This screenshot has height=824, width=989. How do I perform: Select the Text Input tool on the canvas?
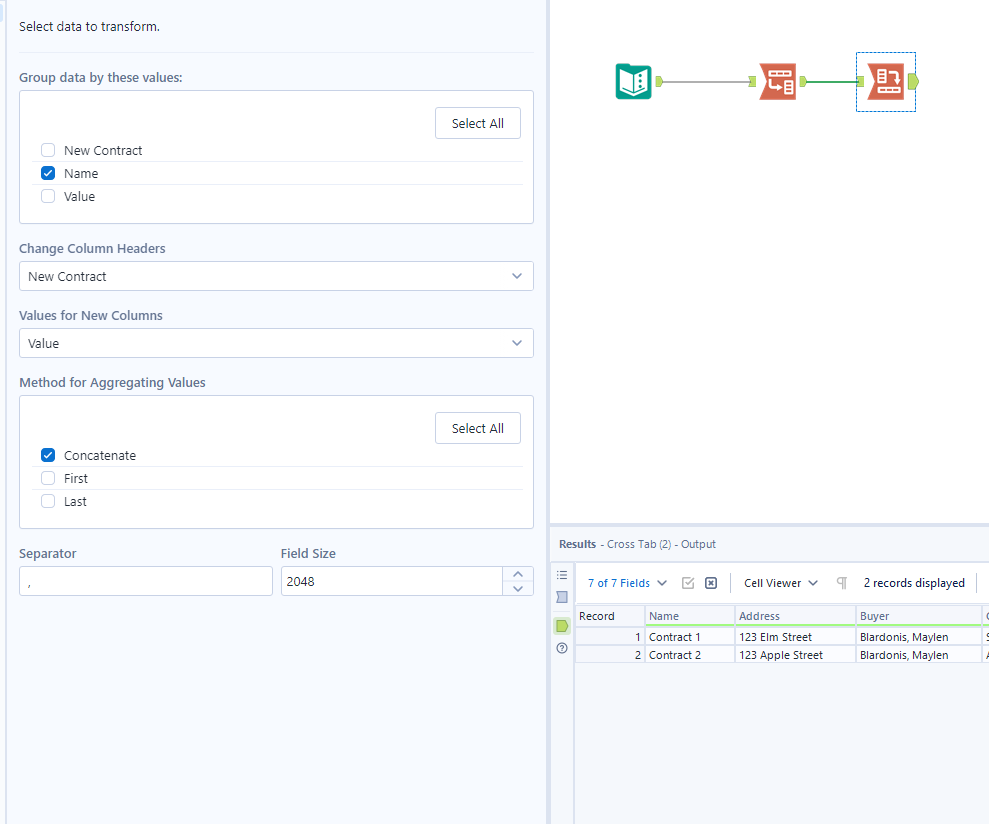[x=633, y=81]
